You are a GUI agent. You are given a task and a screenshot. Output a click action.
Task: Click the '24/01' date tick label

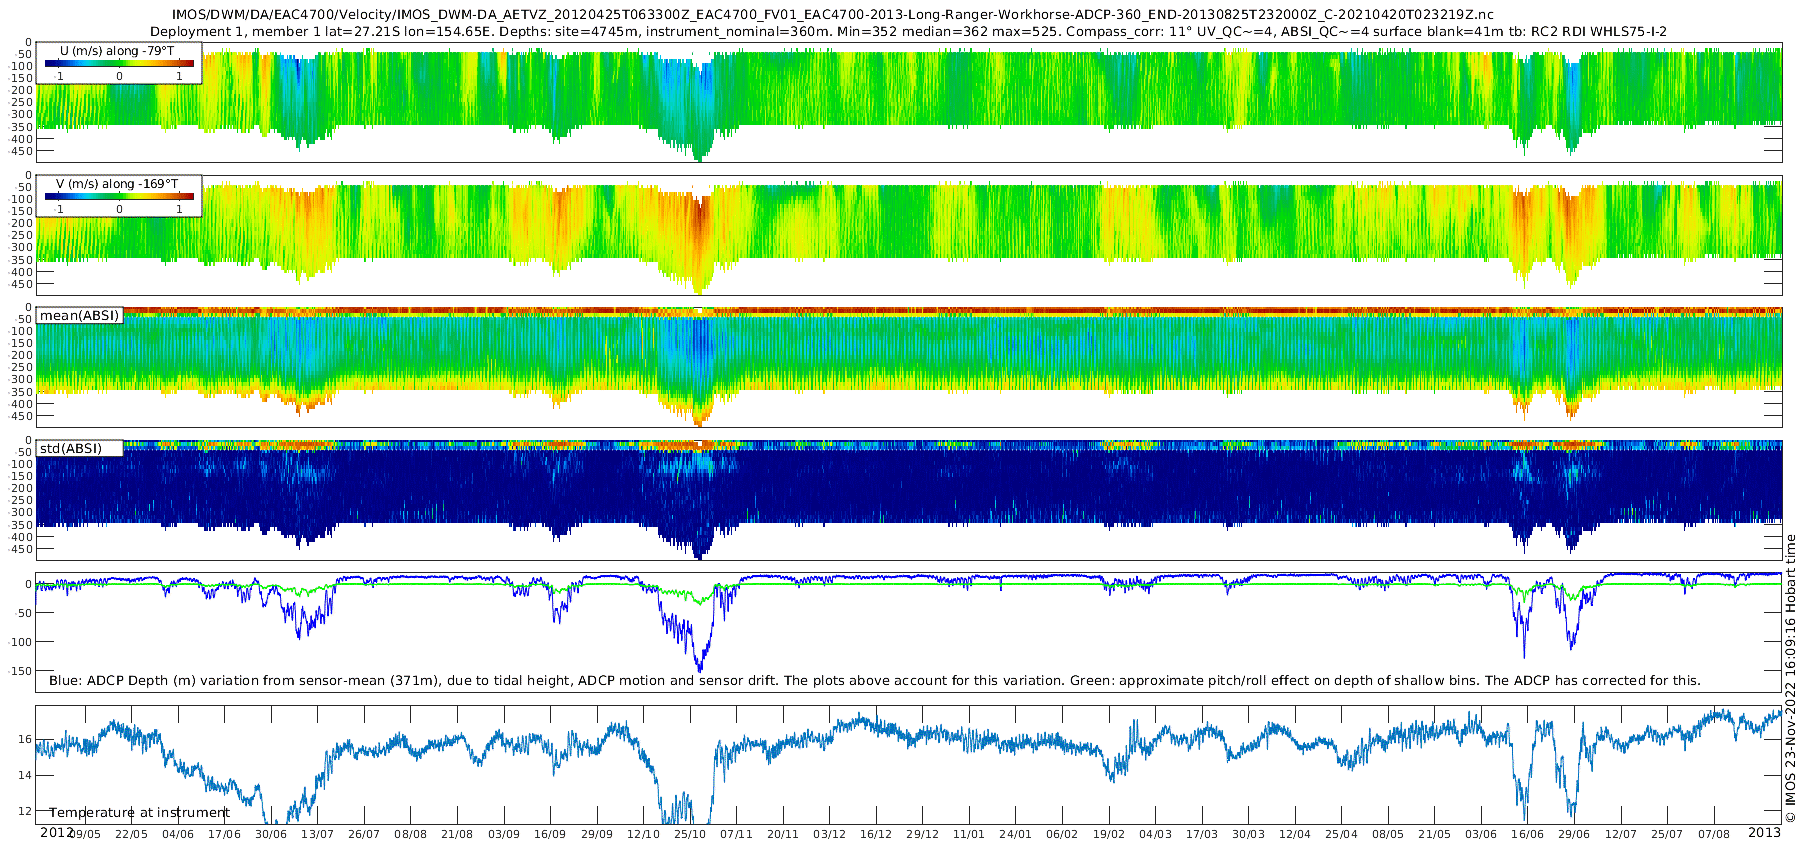(x=1015, y=834)
